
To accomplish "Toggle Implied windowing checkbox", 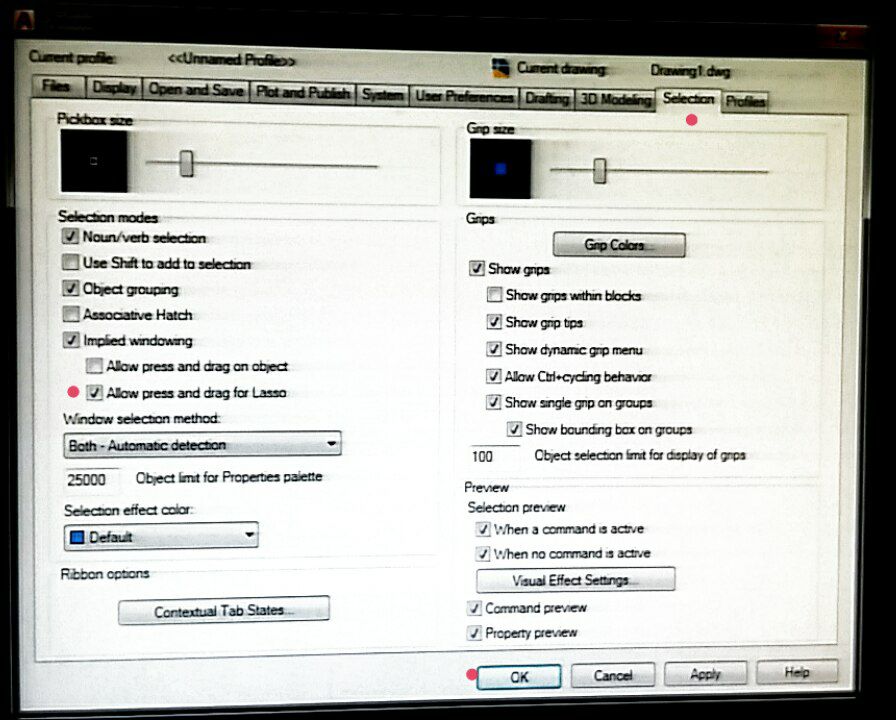I will tap(70, 340).
